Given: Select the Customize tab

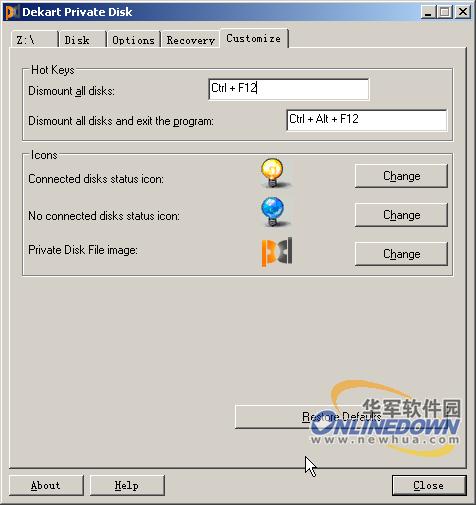Looking at the screenshot, I should [254, 38].
